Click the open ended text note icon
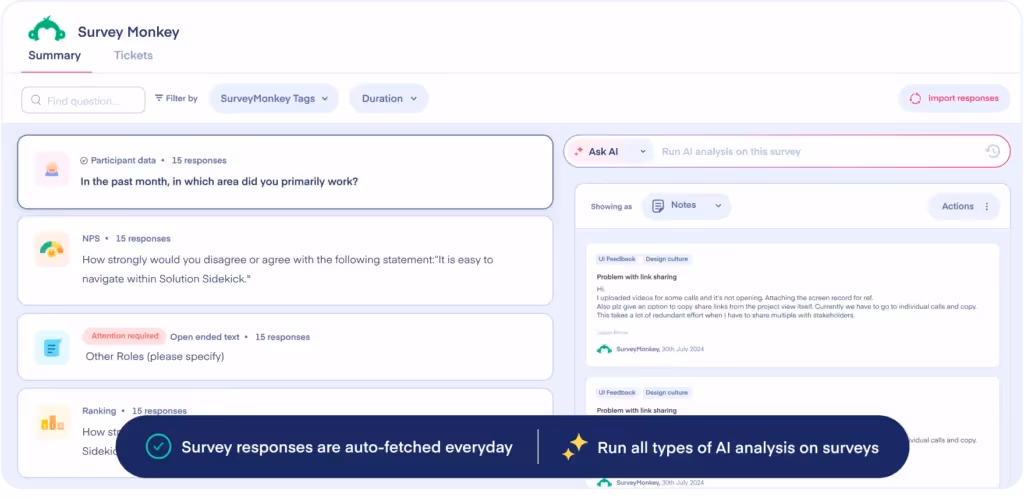The width and height of the screenshot is (1024, 499). (52, 347)
